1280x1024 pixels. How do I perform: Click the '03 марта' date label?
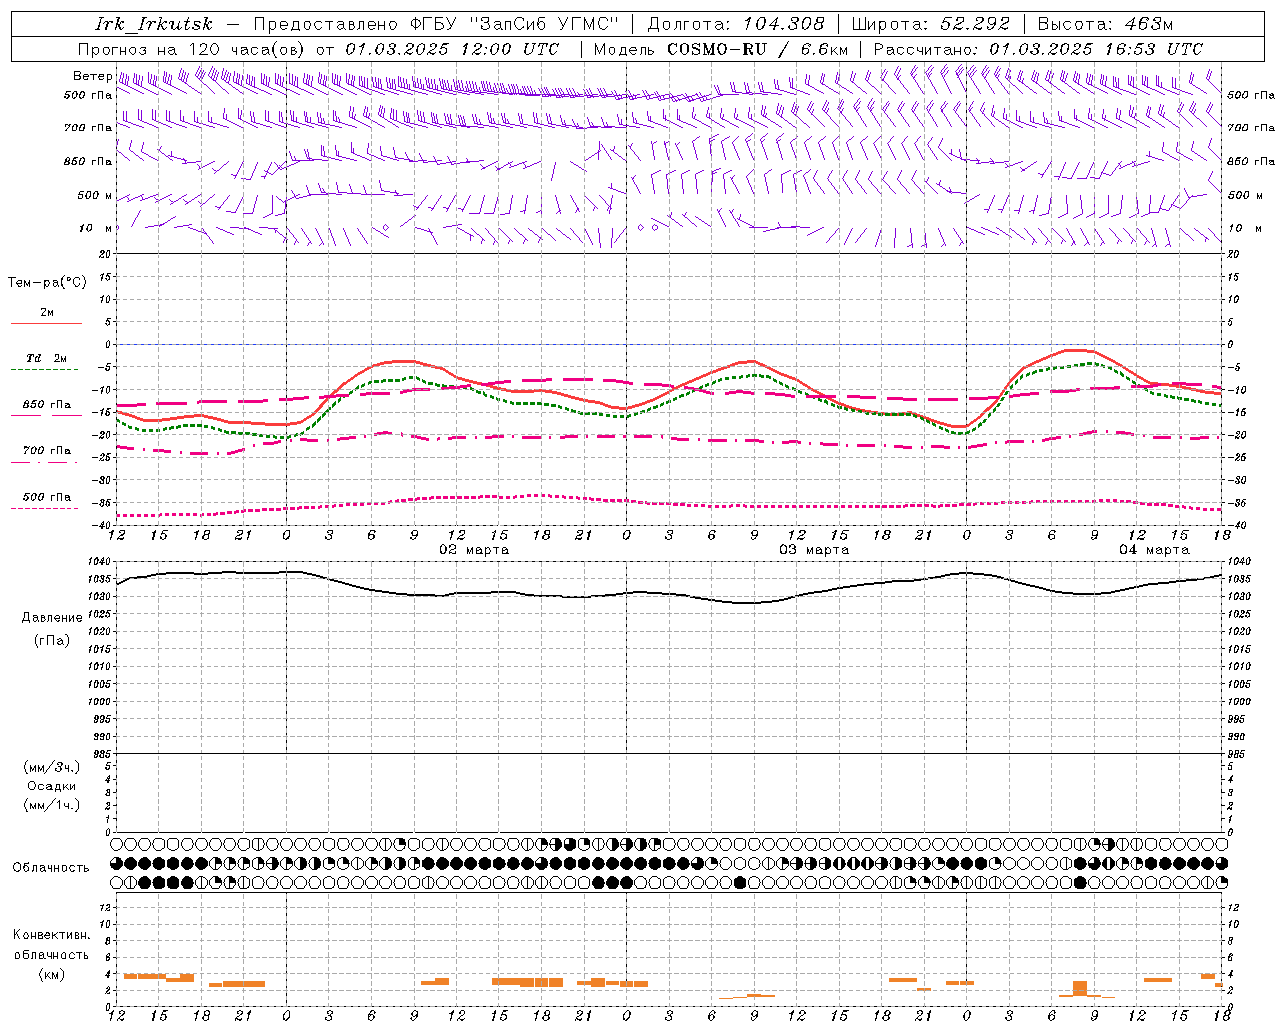point(814,550)
